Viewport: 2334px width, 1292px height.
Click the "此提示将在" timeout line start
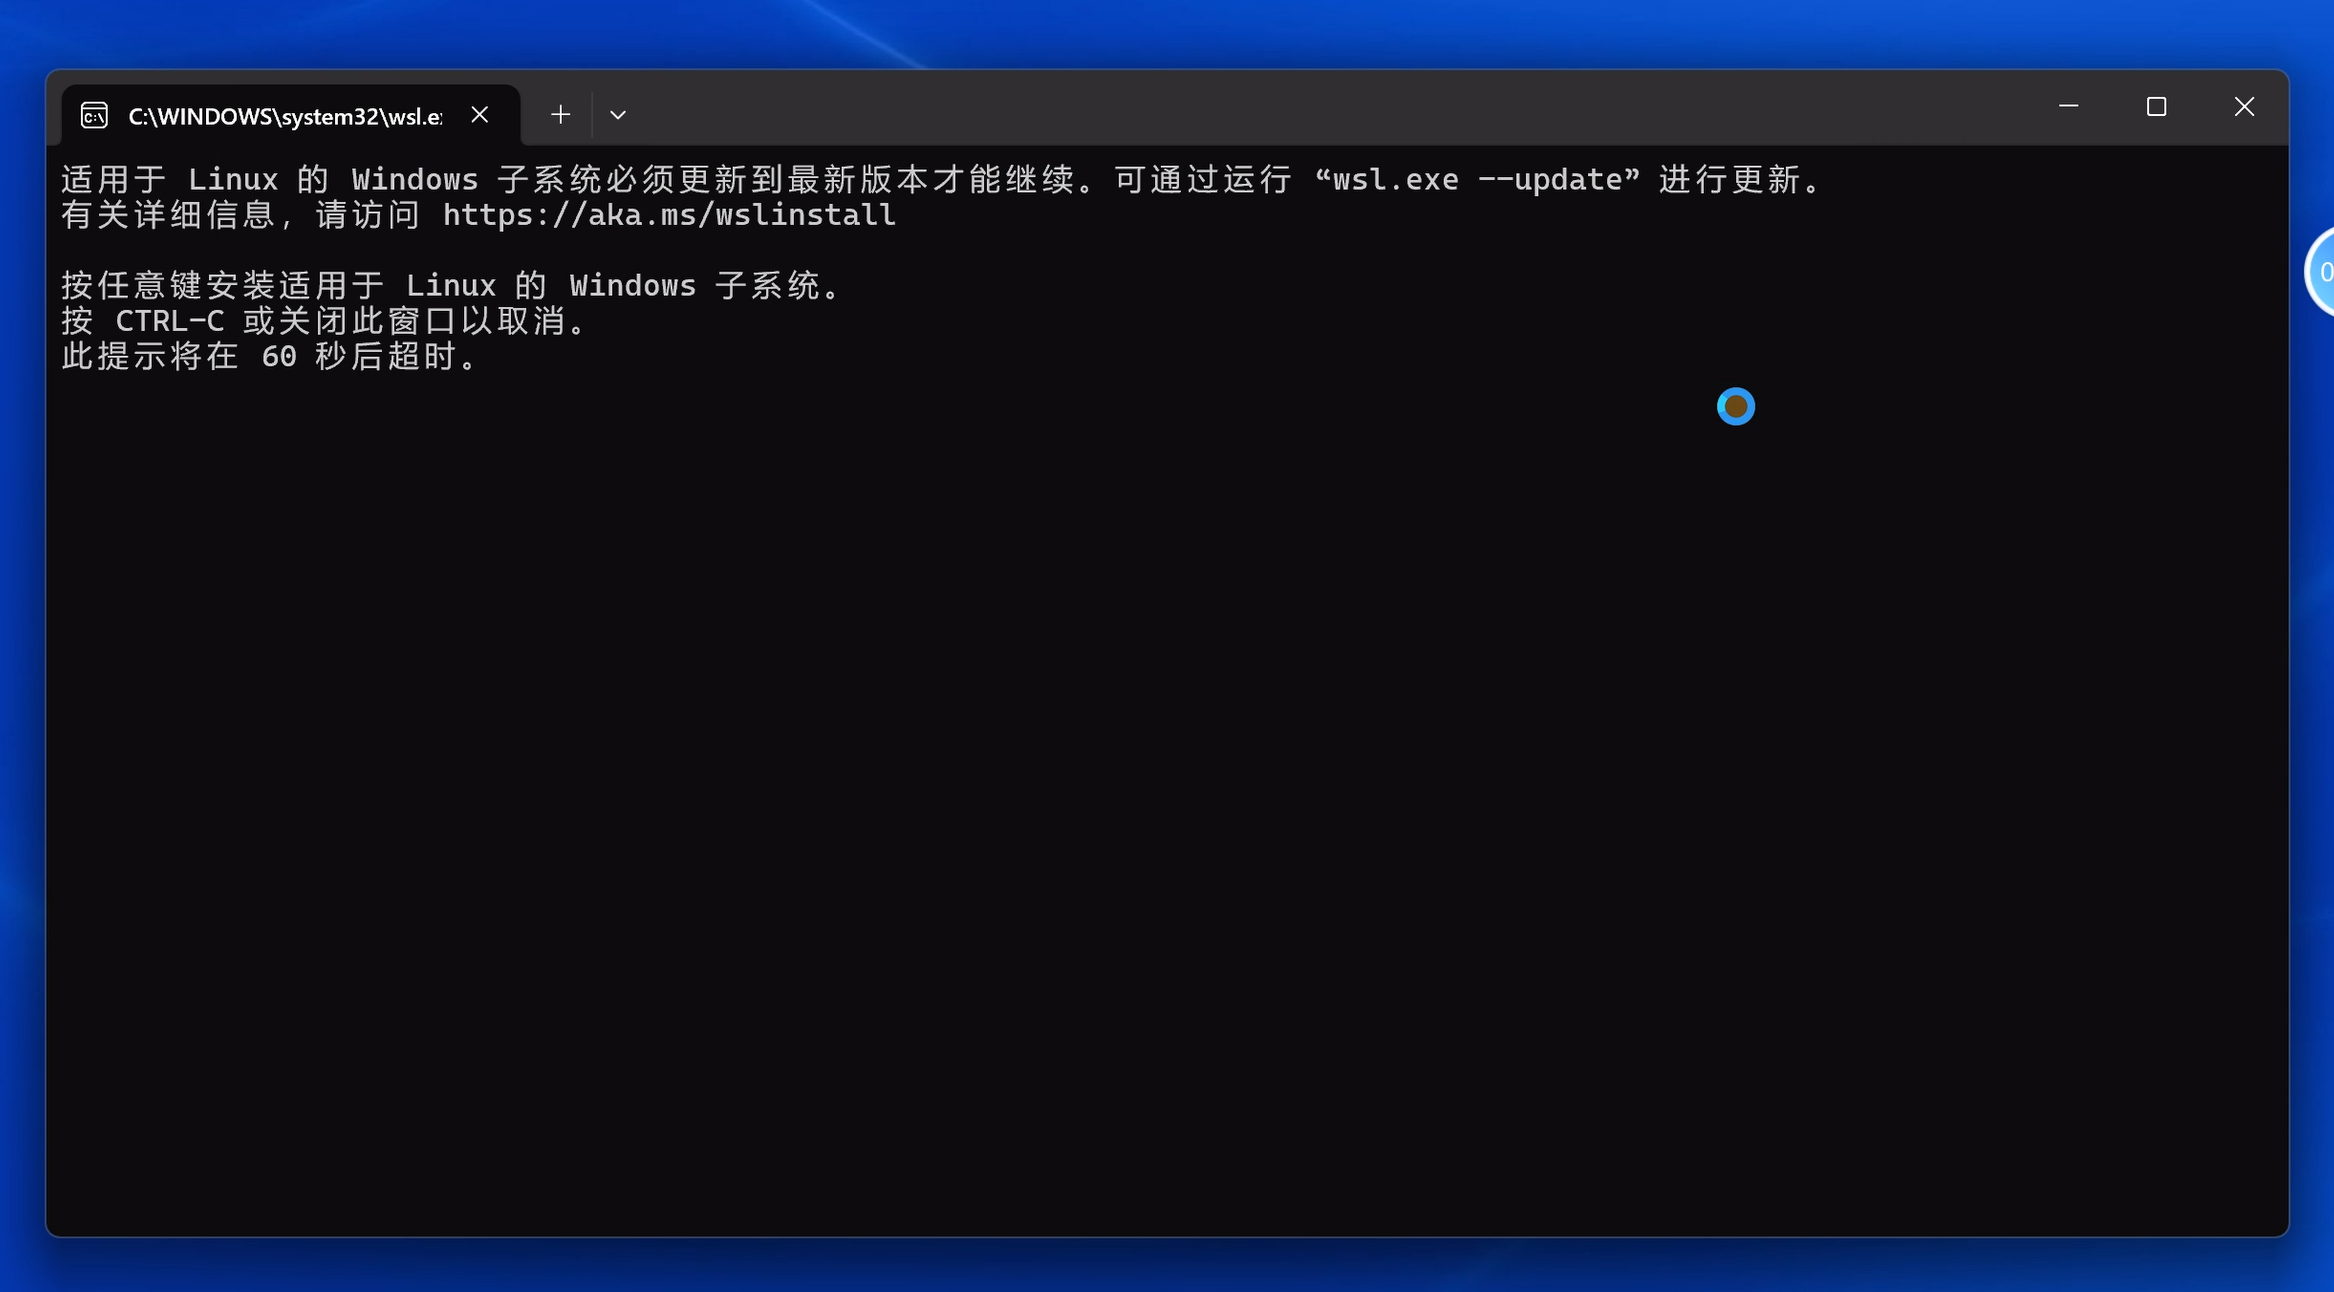click(x=150, y=356)
